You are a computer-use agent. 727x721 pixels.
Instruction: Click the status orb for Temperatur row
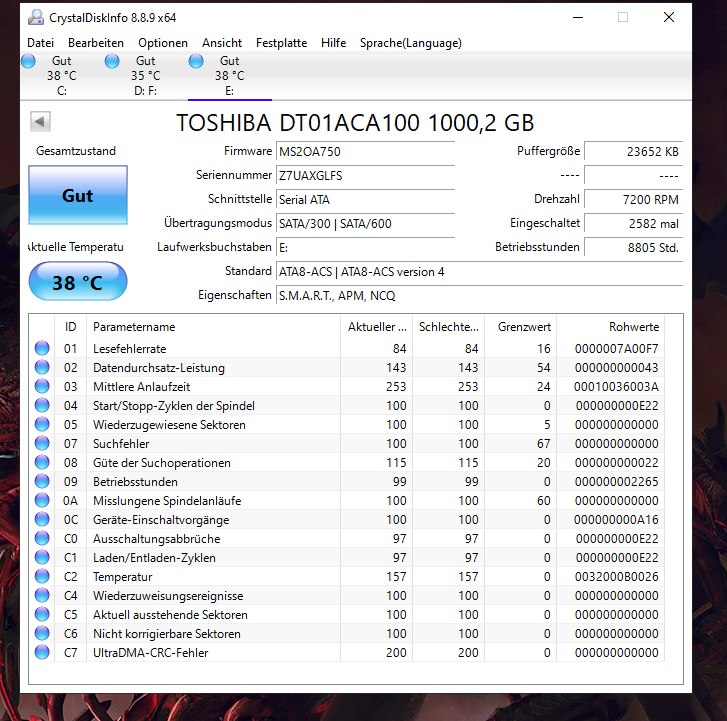tap(42, 576)
